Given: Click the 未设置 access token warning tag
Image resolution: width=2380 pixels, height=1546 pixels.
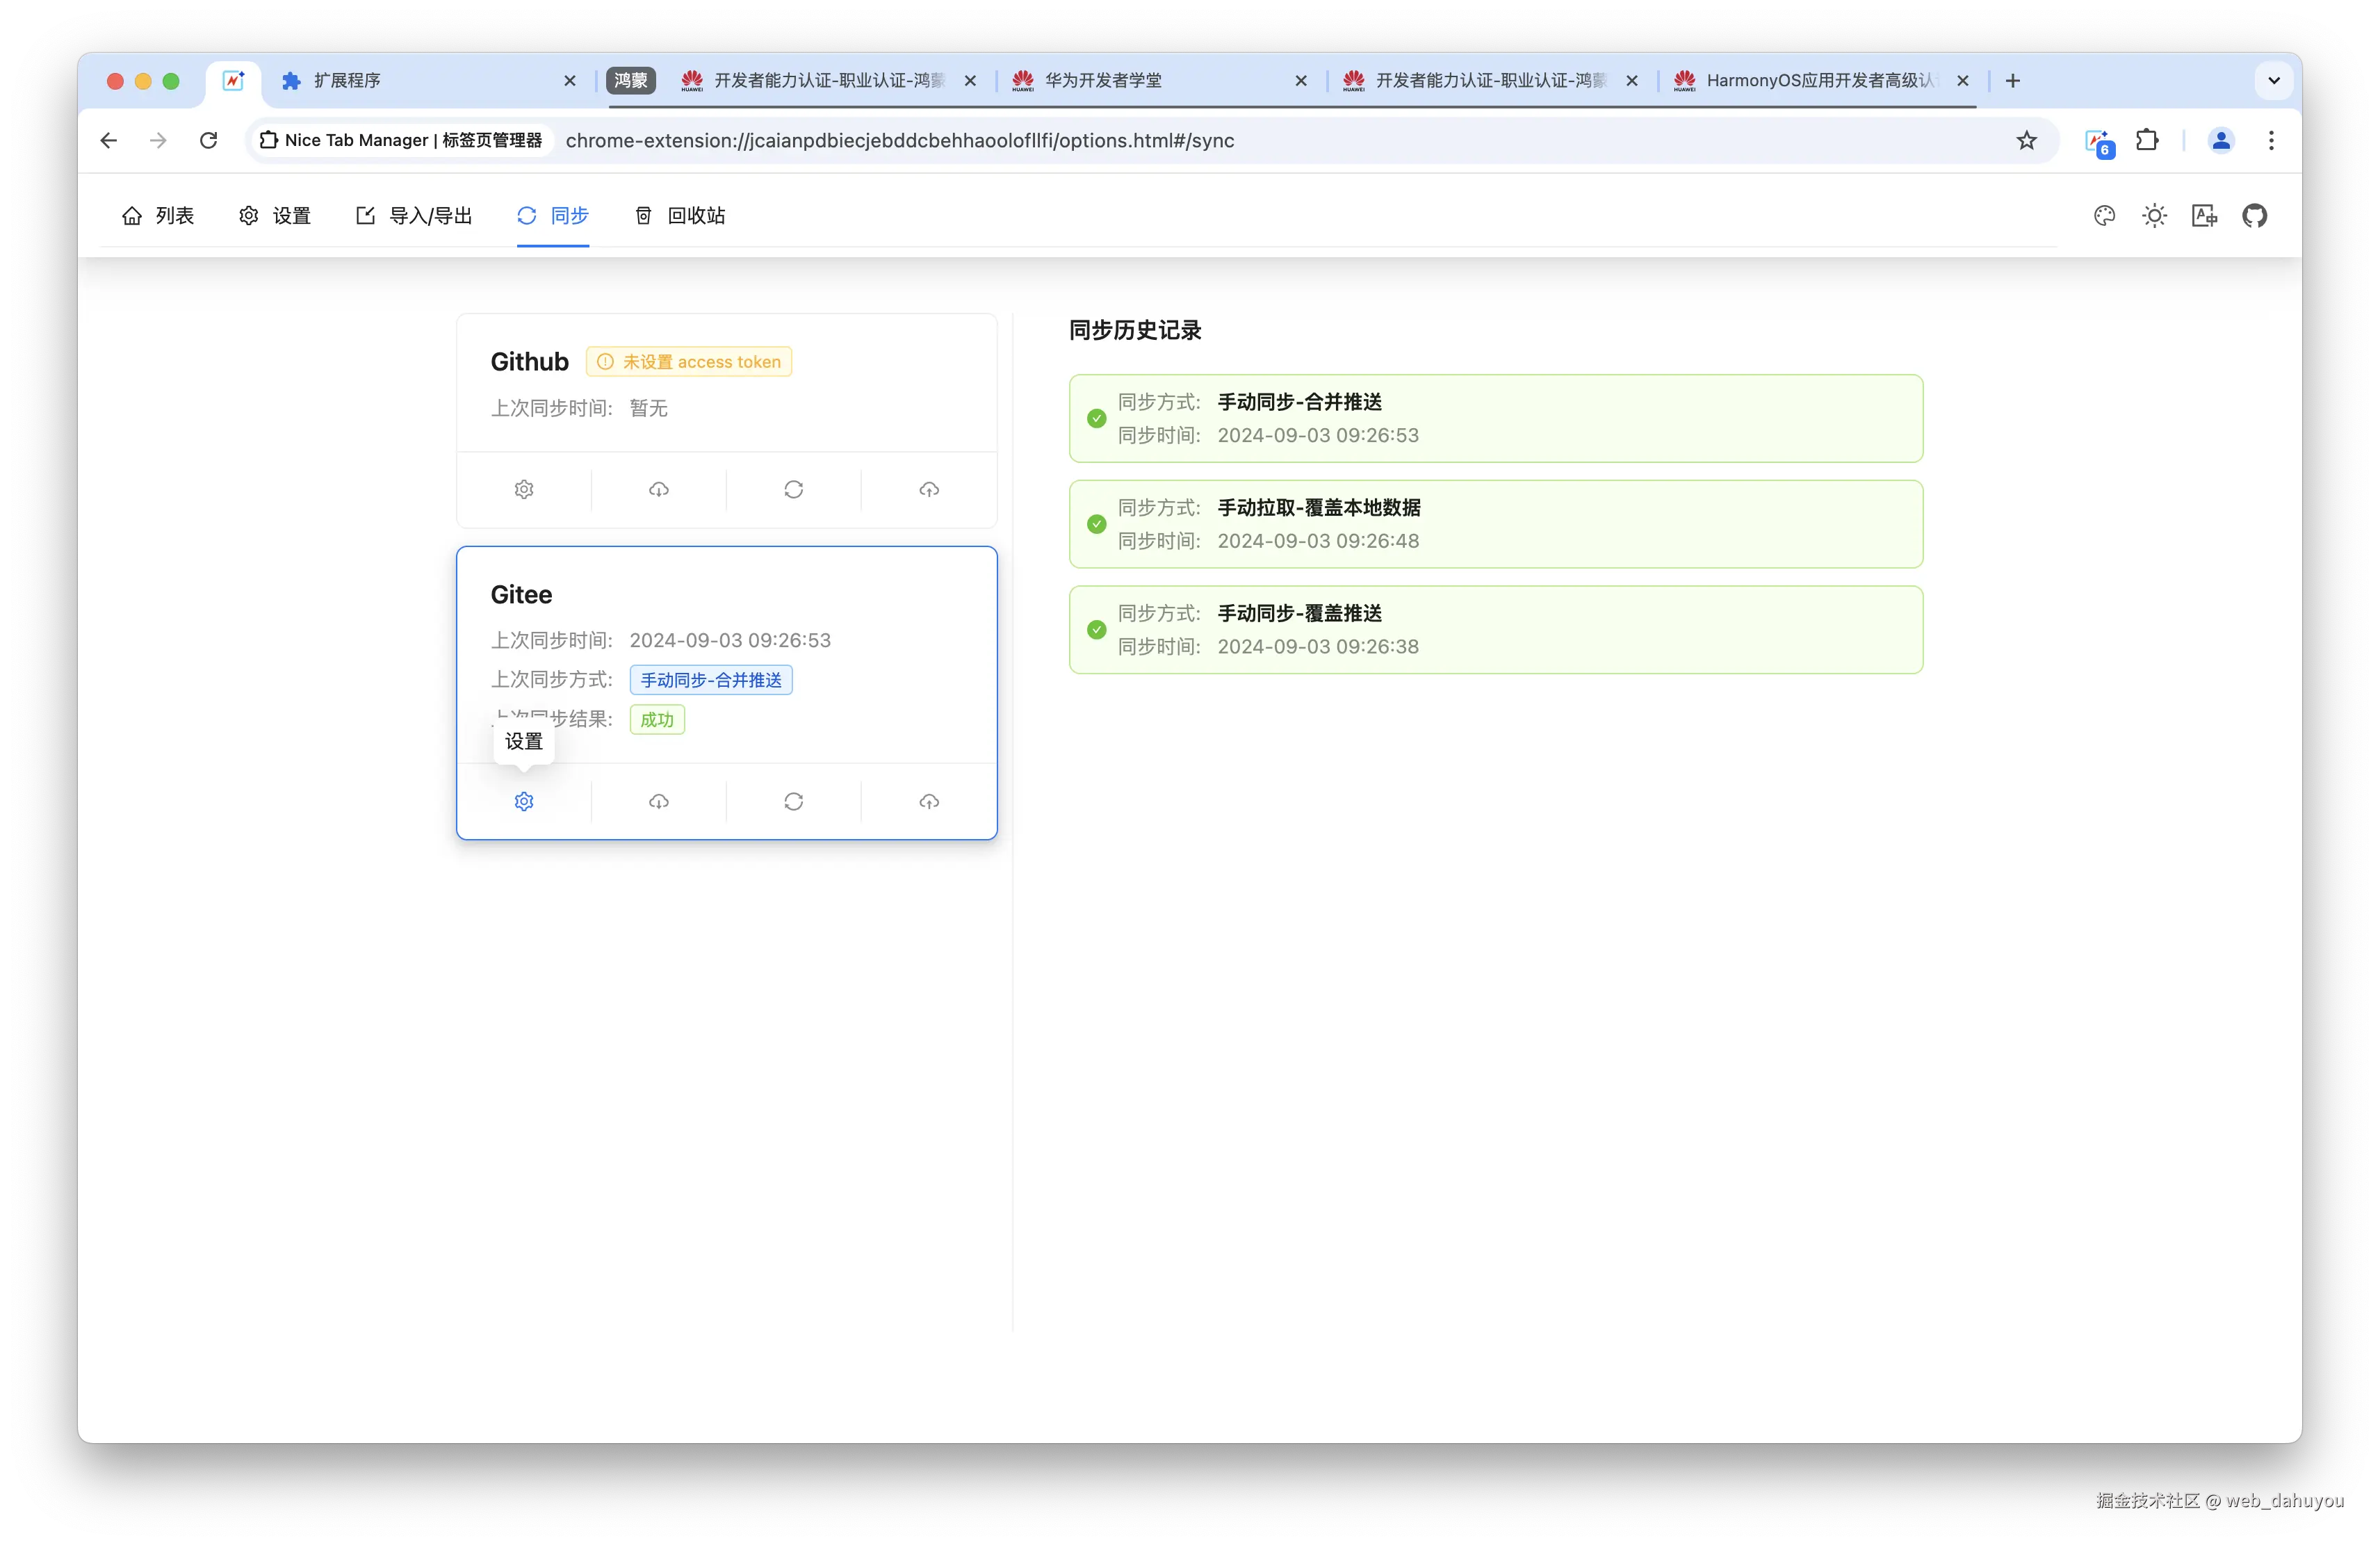Looking at the screenshot, I should click(x=689, y=362).
